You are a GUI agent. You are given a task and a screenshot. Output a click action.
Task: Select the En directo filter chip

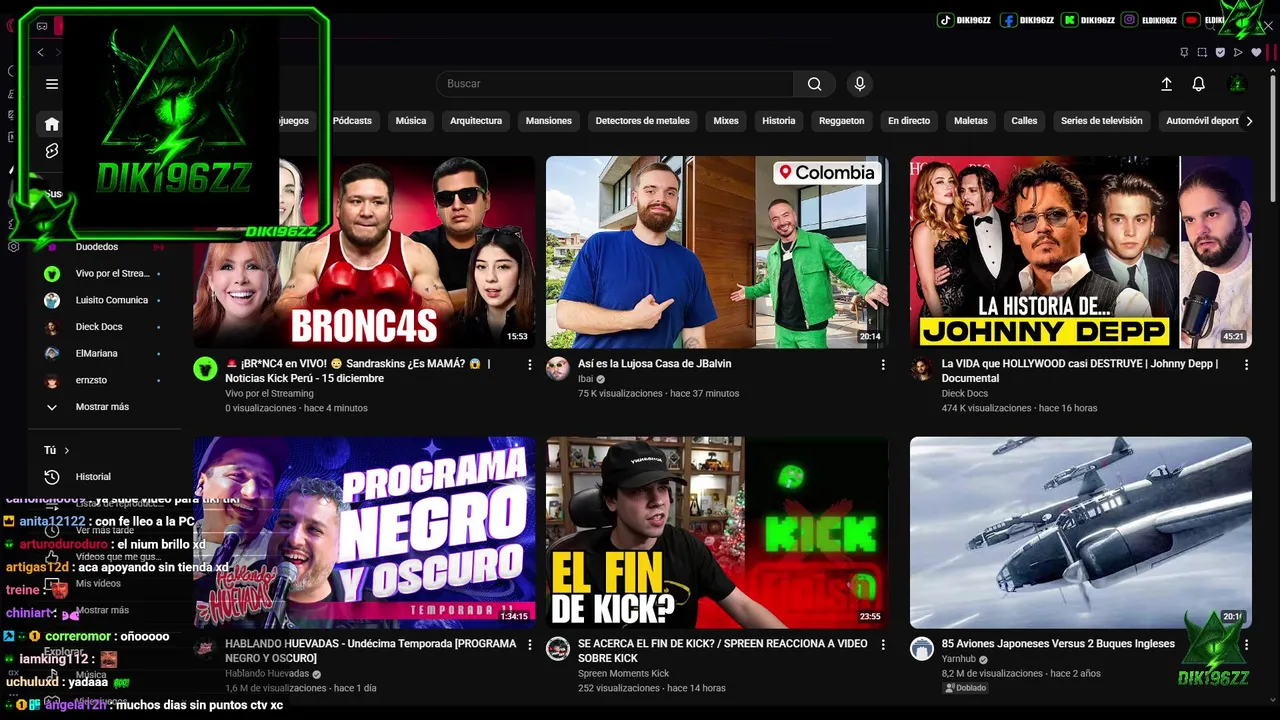909,121
